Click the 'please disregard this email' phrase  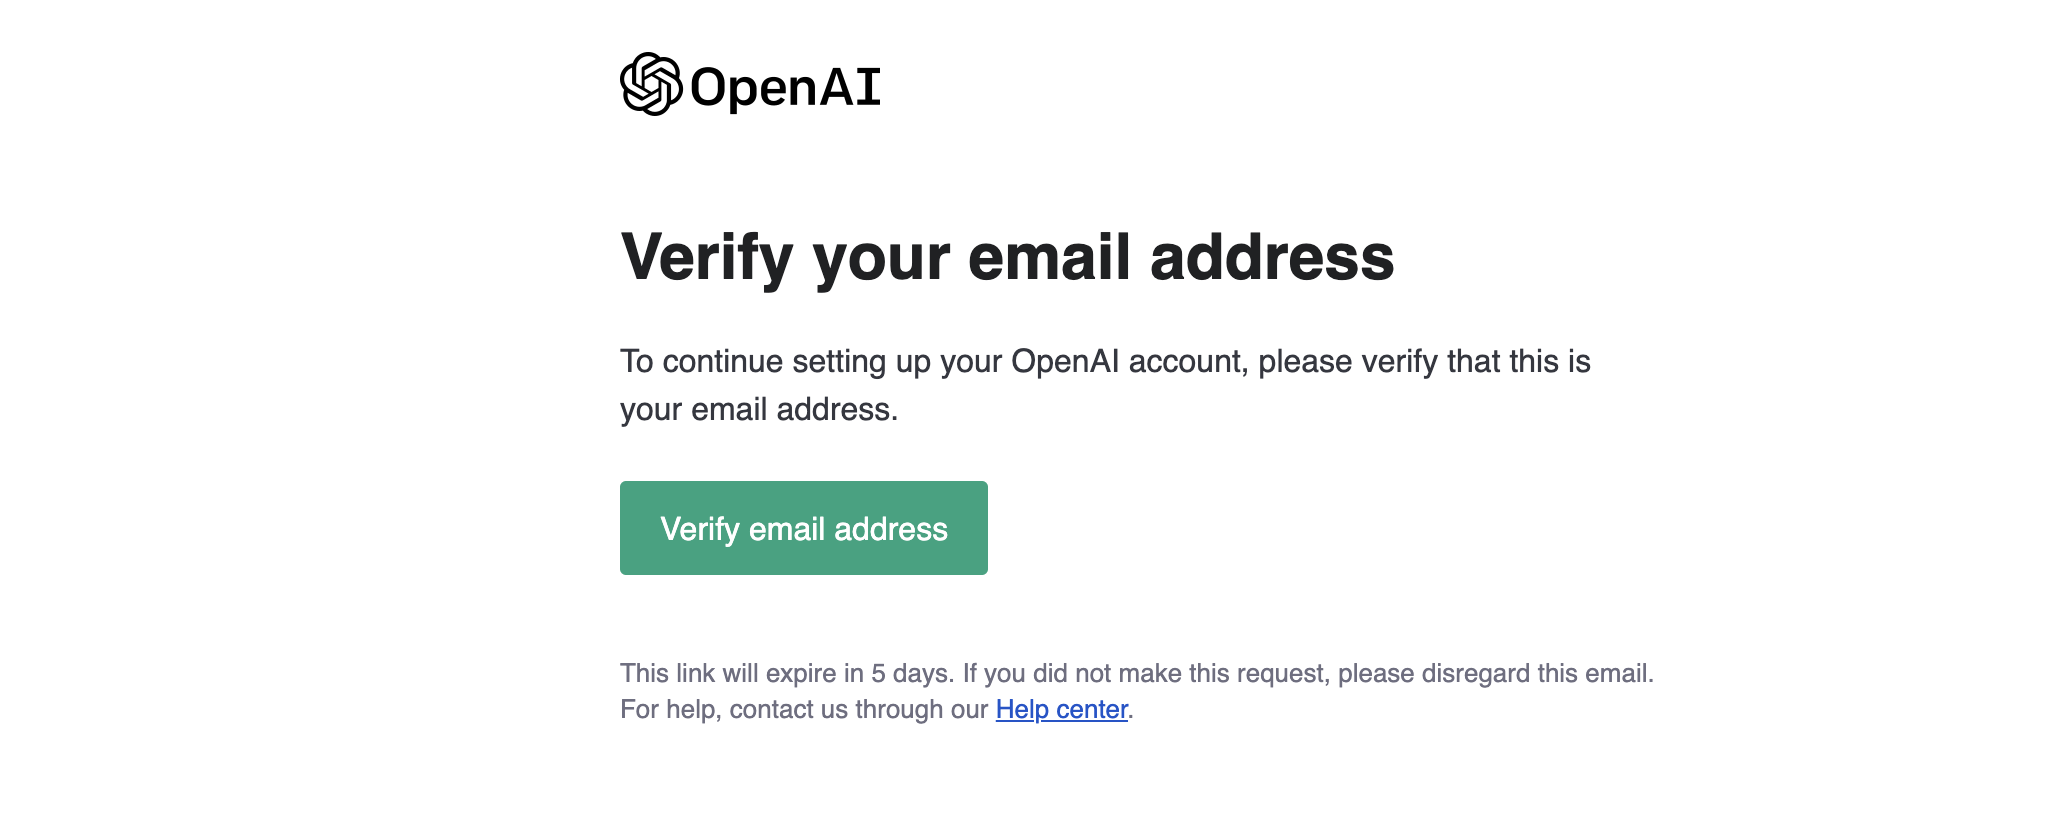point(1494,673)
